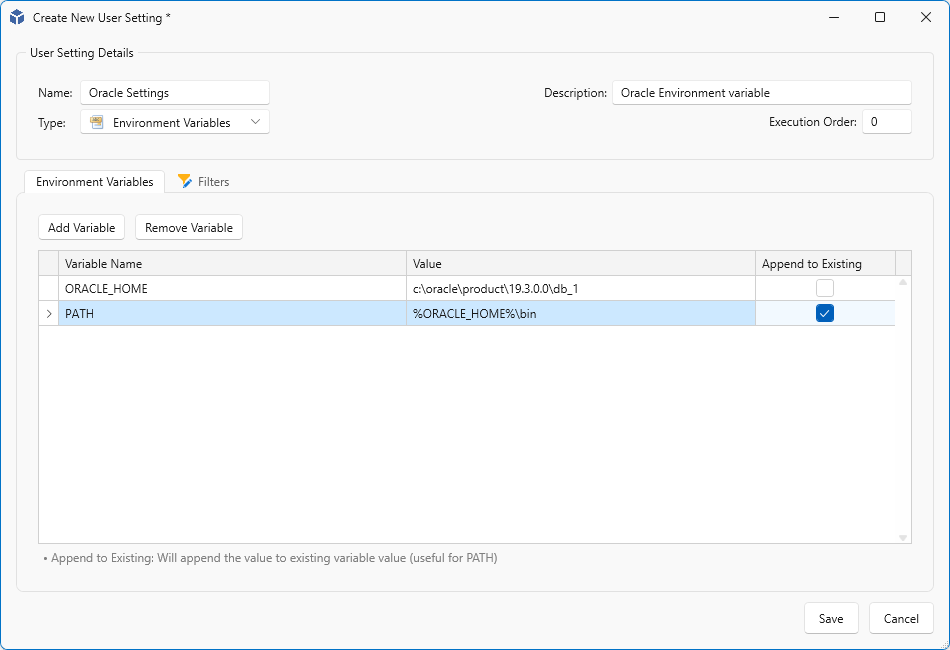The height and width of the screenshot is (650, 950).
Task: Click the Name input field
Action: 175,93
